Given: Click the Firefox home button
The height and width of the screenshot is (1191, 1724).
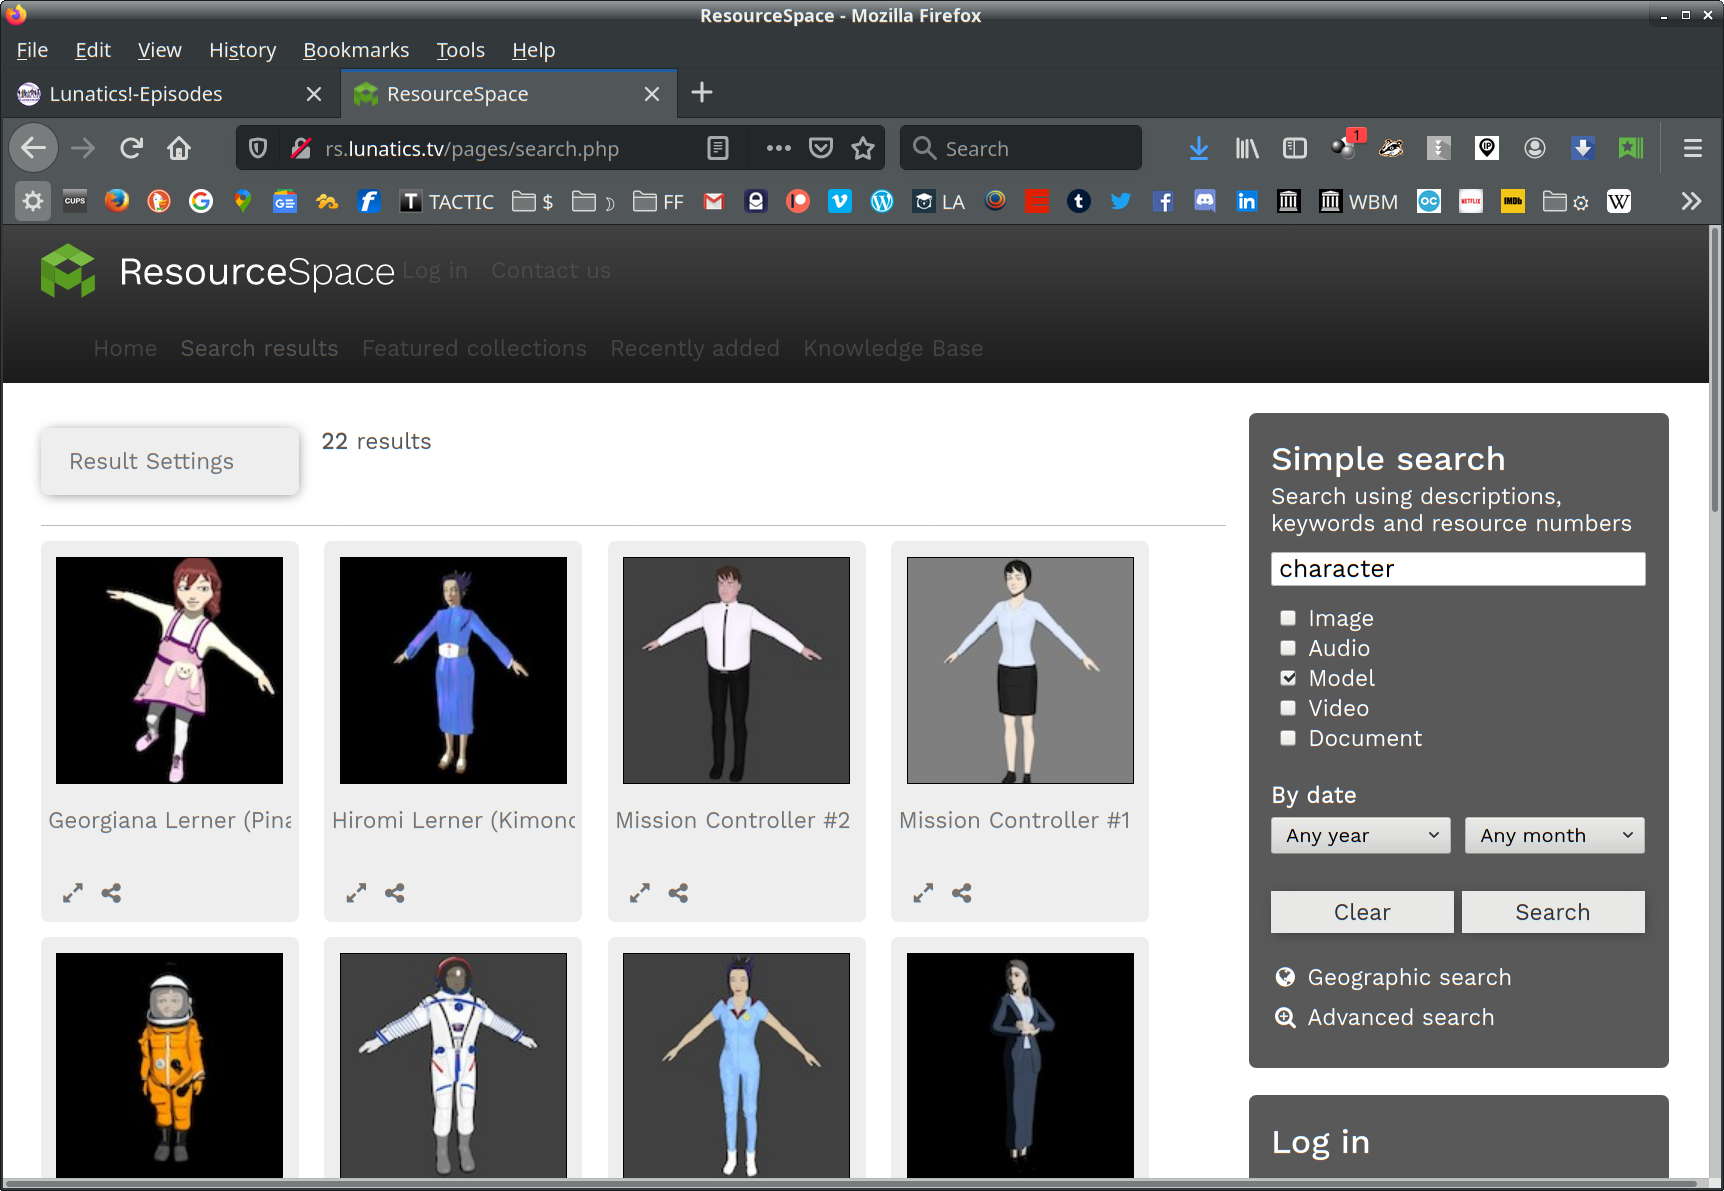Looking at the screenshot, I should pos(179,149).
